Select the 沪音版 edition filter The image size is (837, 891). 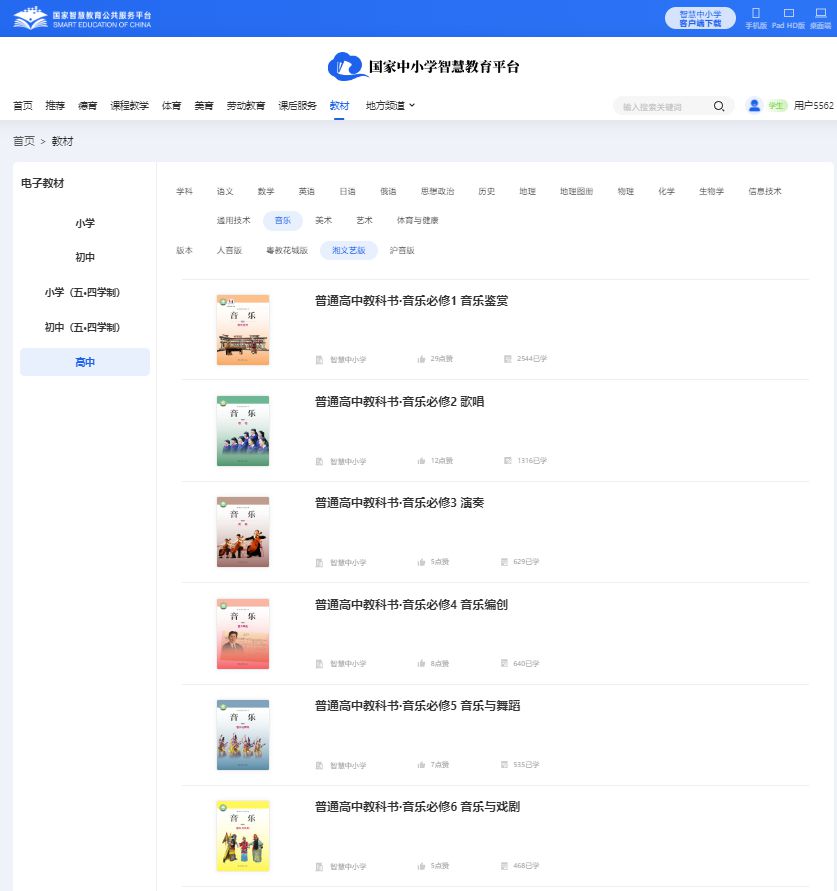[402, 251]
